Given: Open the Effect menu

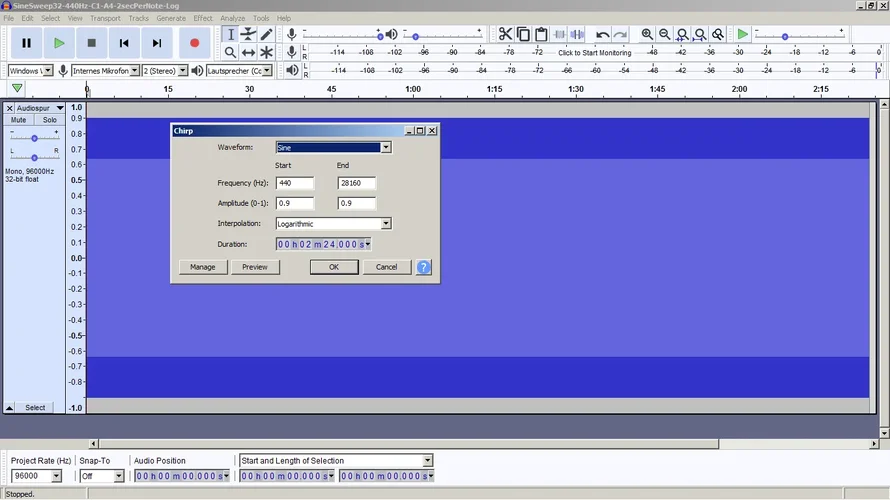Looking at the screenshot, I should click(203, 18).
